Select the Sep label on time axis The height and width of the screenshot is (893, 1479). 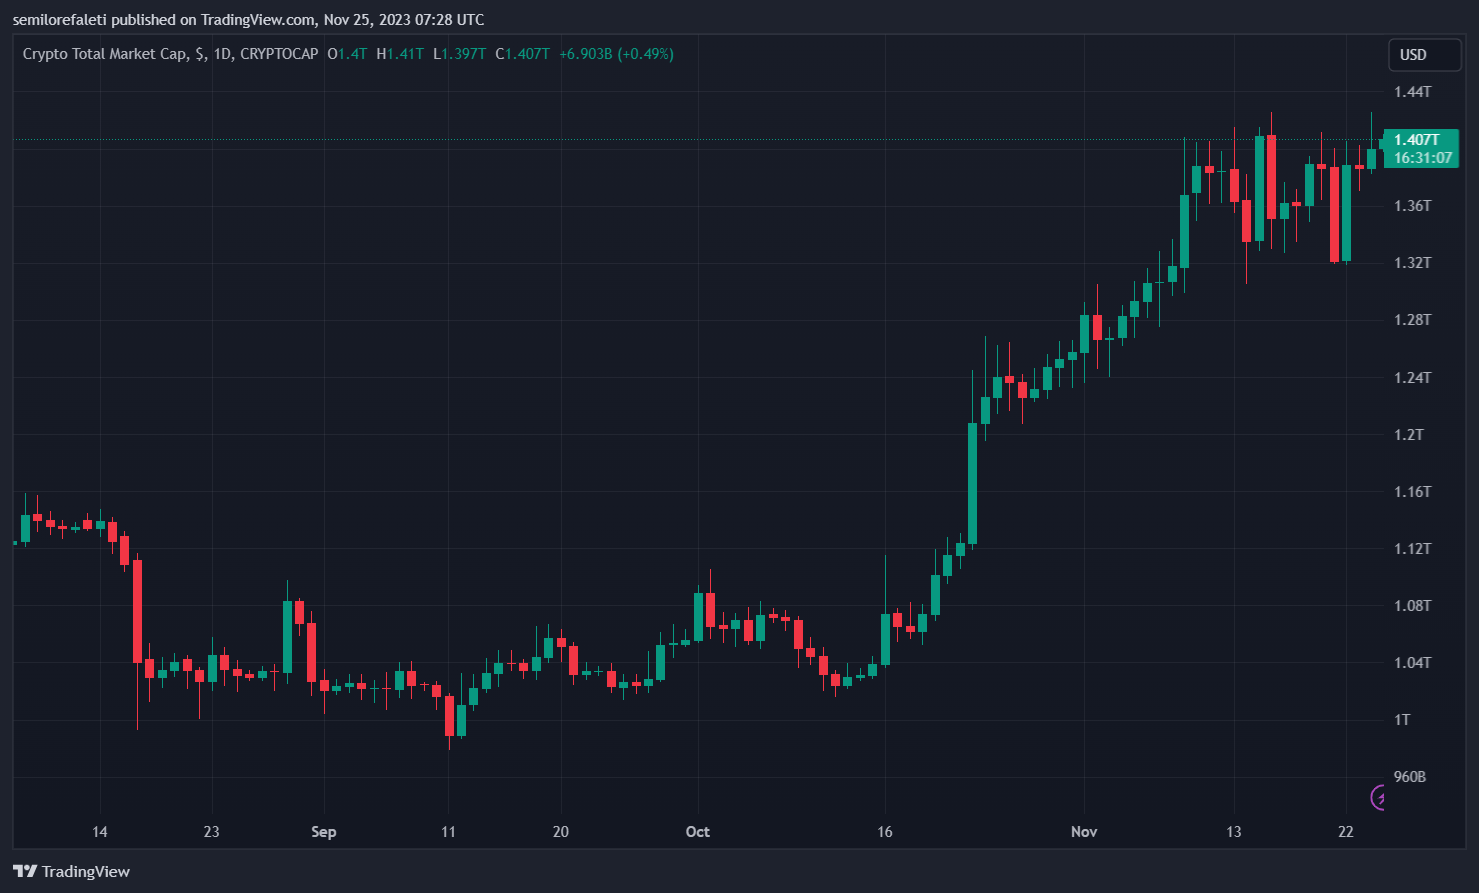coord(324,832)
